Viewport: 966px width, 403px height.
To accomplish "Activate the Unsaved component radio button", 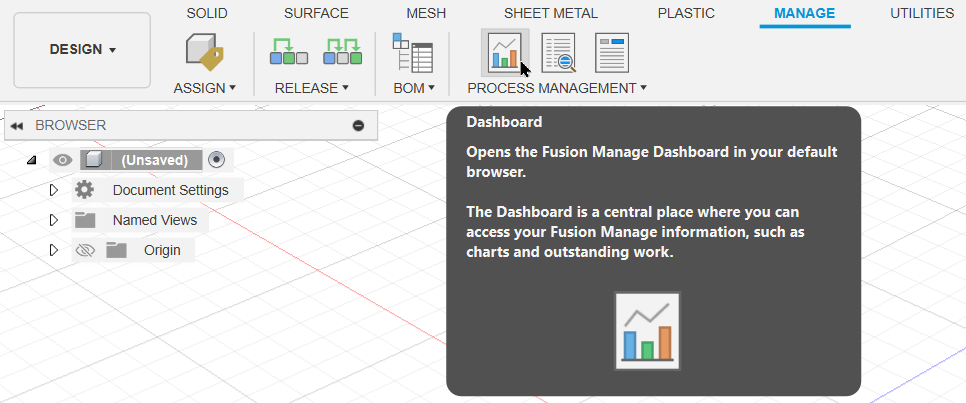I will pos(216,160).
